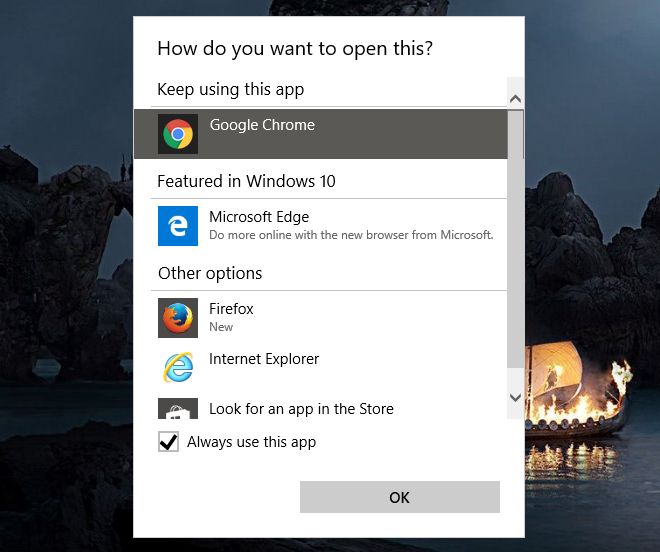
Task: Click the "Firefox" name text
Action: tap(232, 309)
